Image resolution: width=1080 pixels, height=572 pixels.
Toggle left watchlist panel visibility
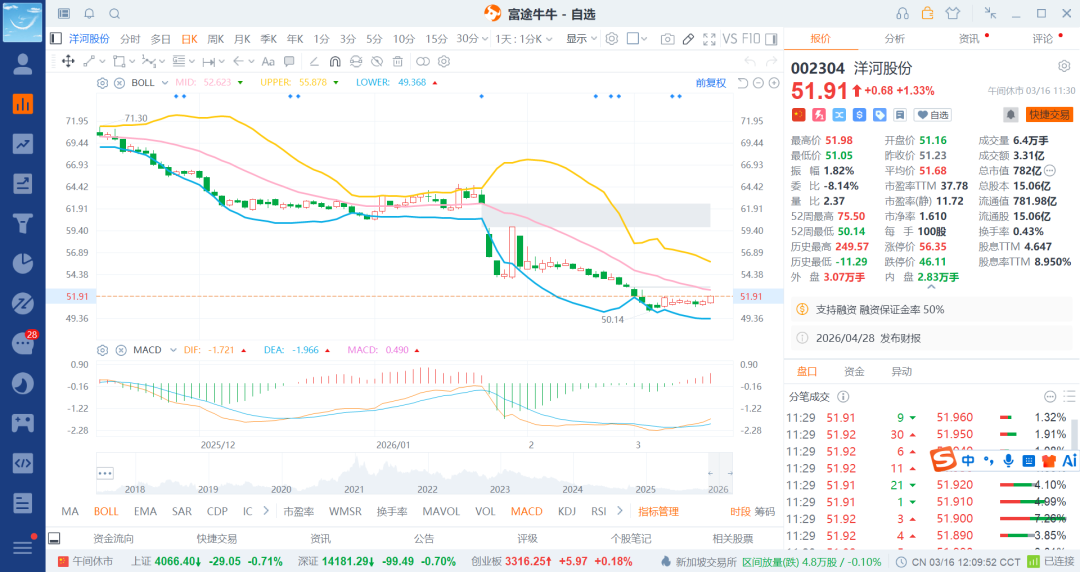tap(56, 39)
